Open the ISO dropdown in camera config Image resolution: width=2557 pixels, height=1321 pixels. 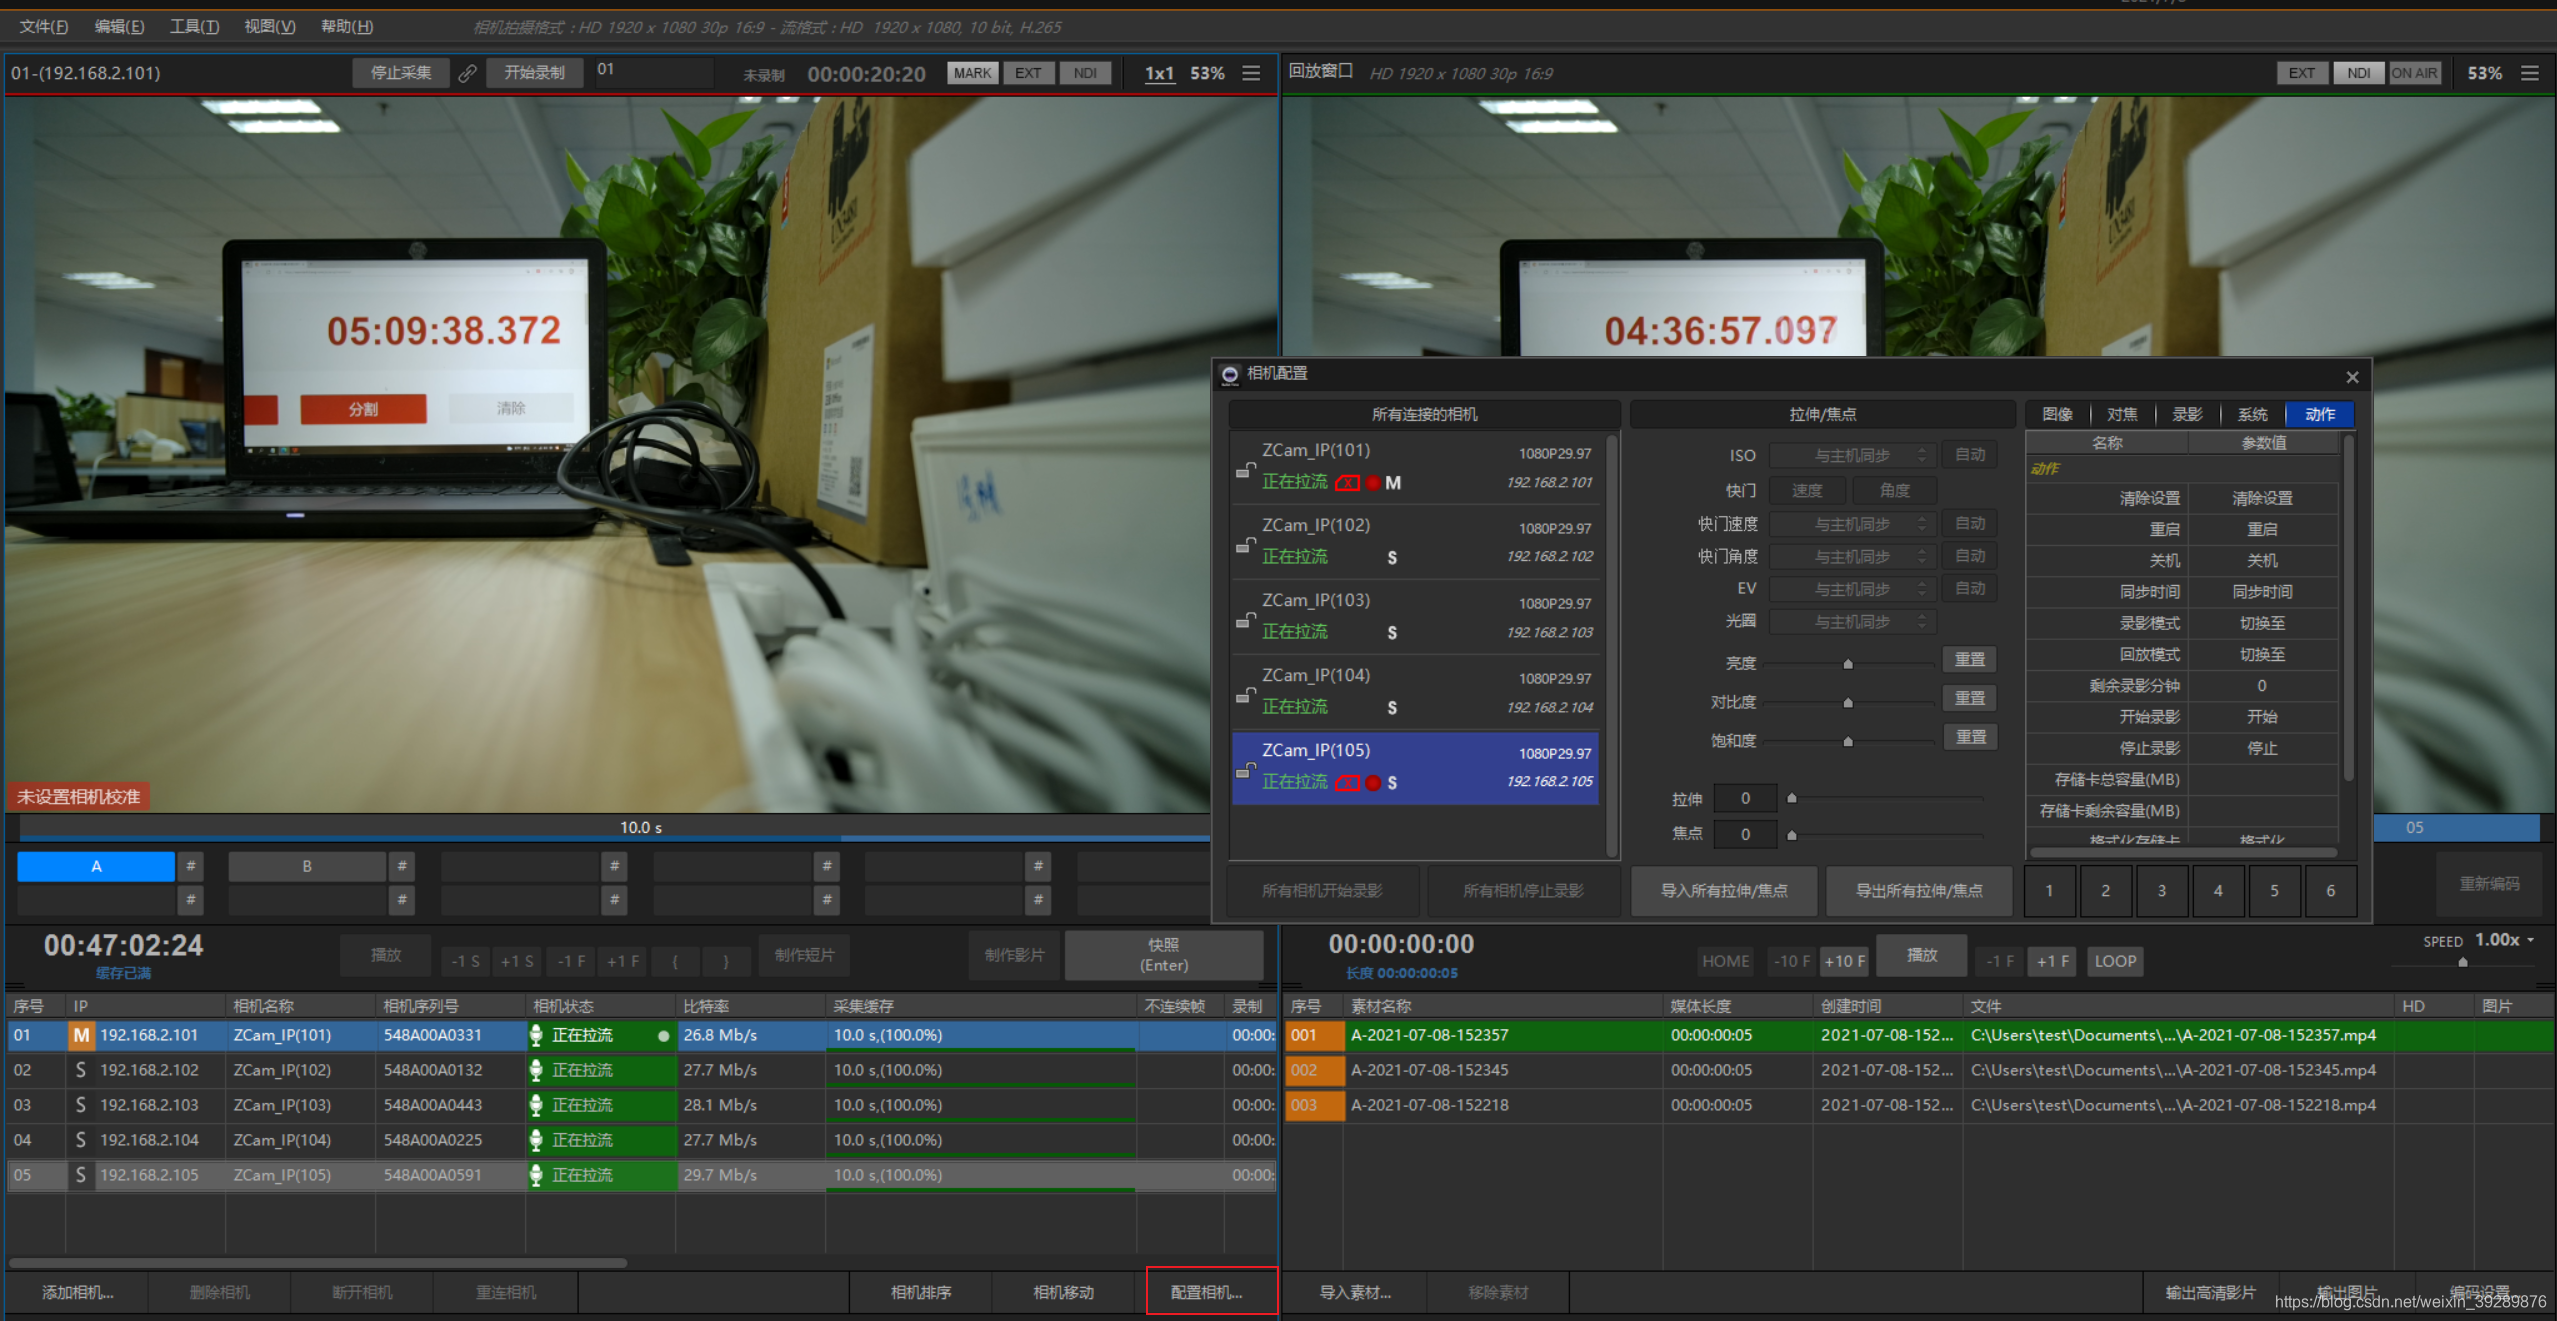[1852, 455]
